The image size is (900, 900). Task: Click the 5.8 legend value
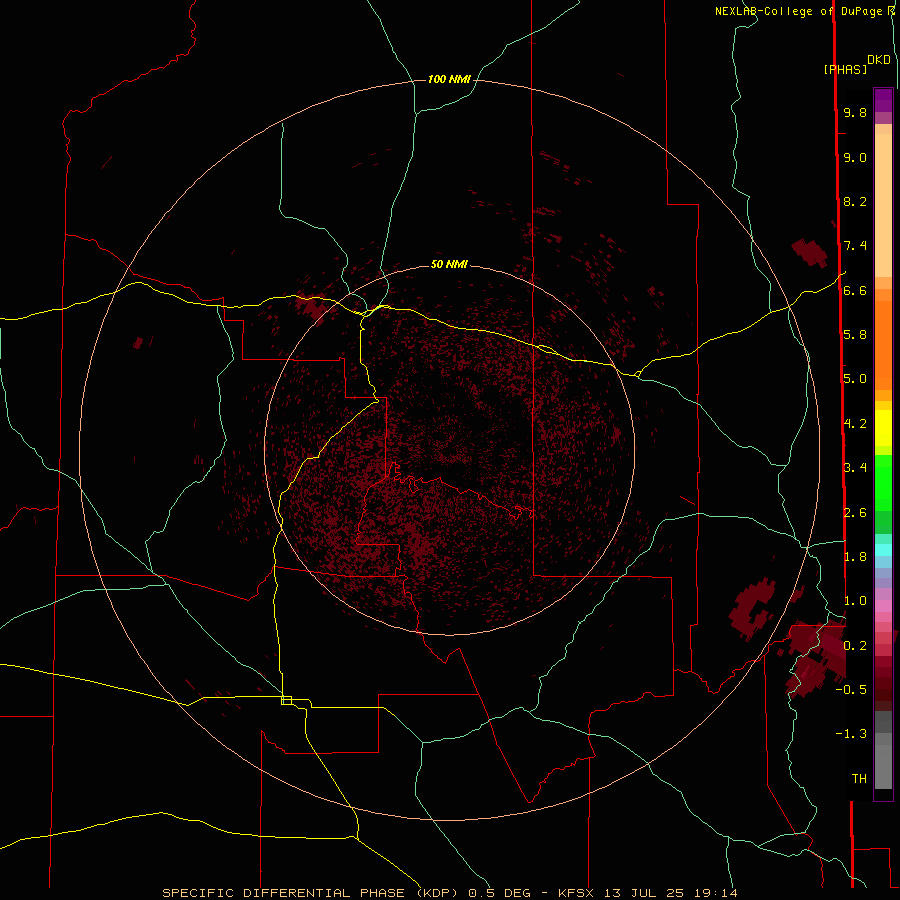point(855,335)
